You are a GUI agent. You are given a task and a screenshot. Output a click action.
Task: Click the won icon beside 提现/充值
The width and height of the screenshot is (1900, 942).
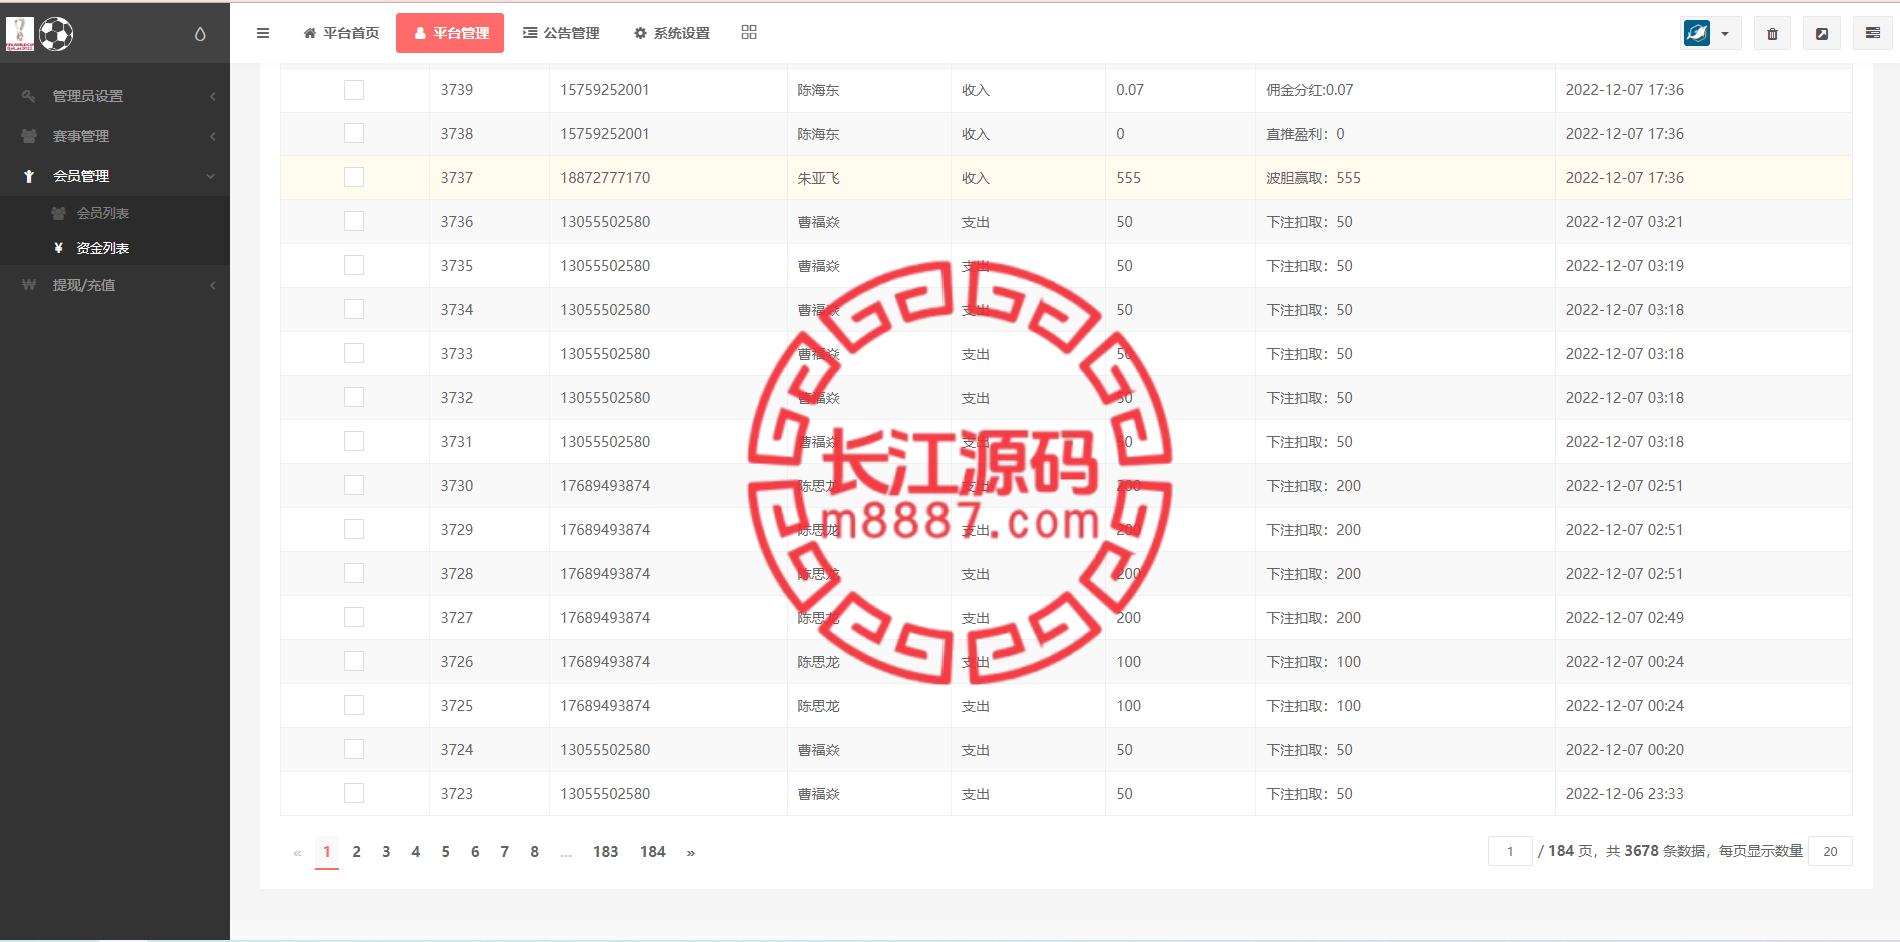[29, 285]
